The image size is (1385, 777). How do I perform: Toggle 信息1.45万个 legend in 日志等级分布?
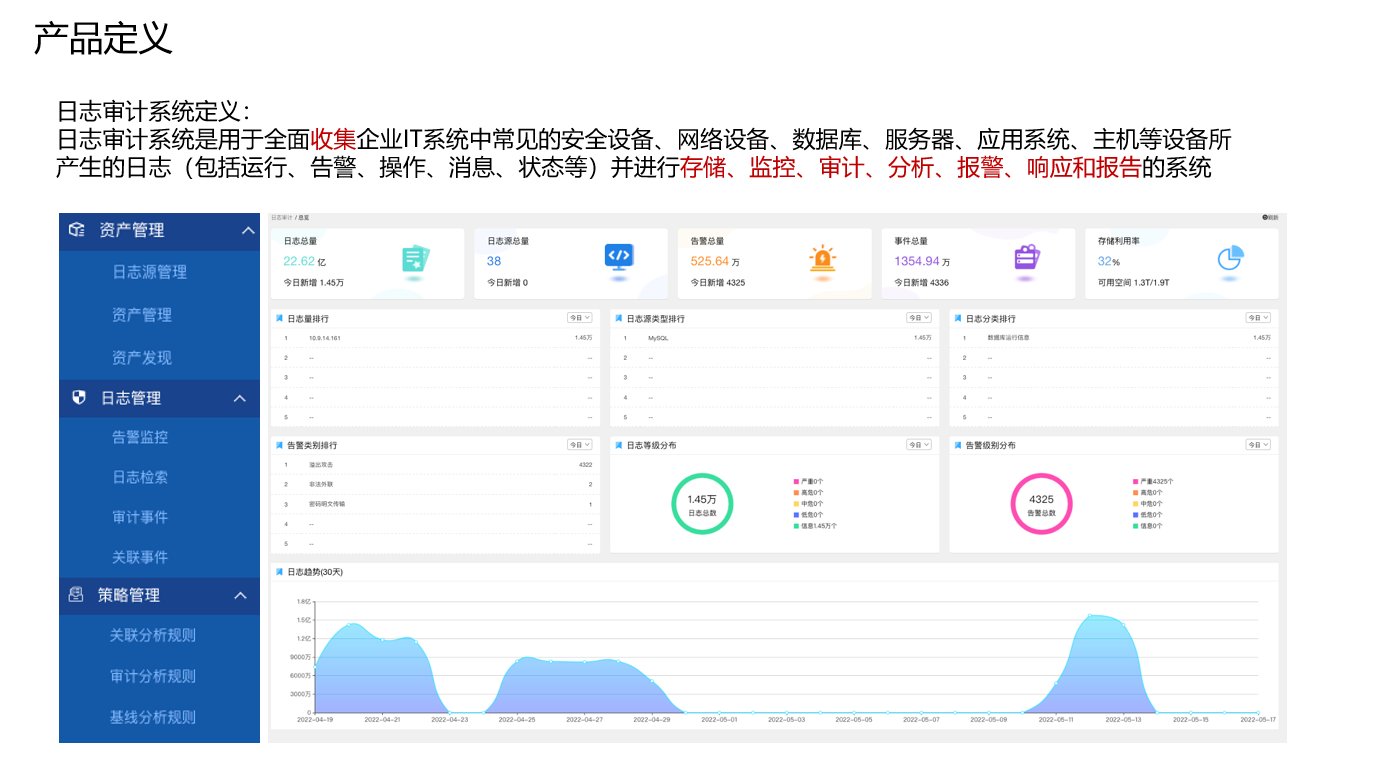click(x=815, y=525)
